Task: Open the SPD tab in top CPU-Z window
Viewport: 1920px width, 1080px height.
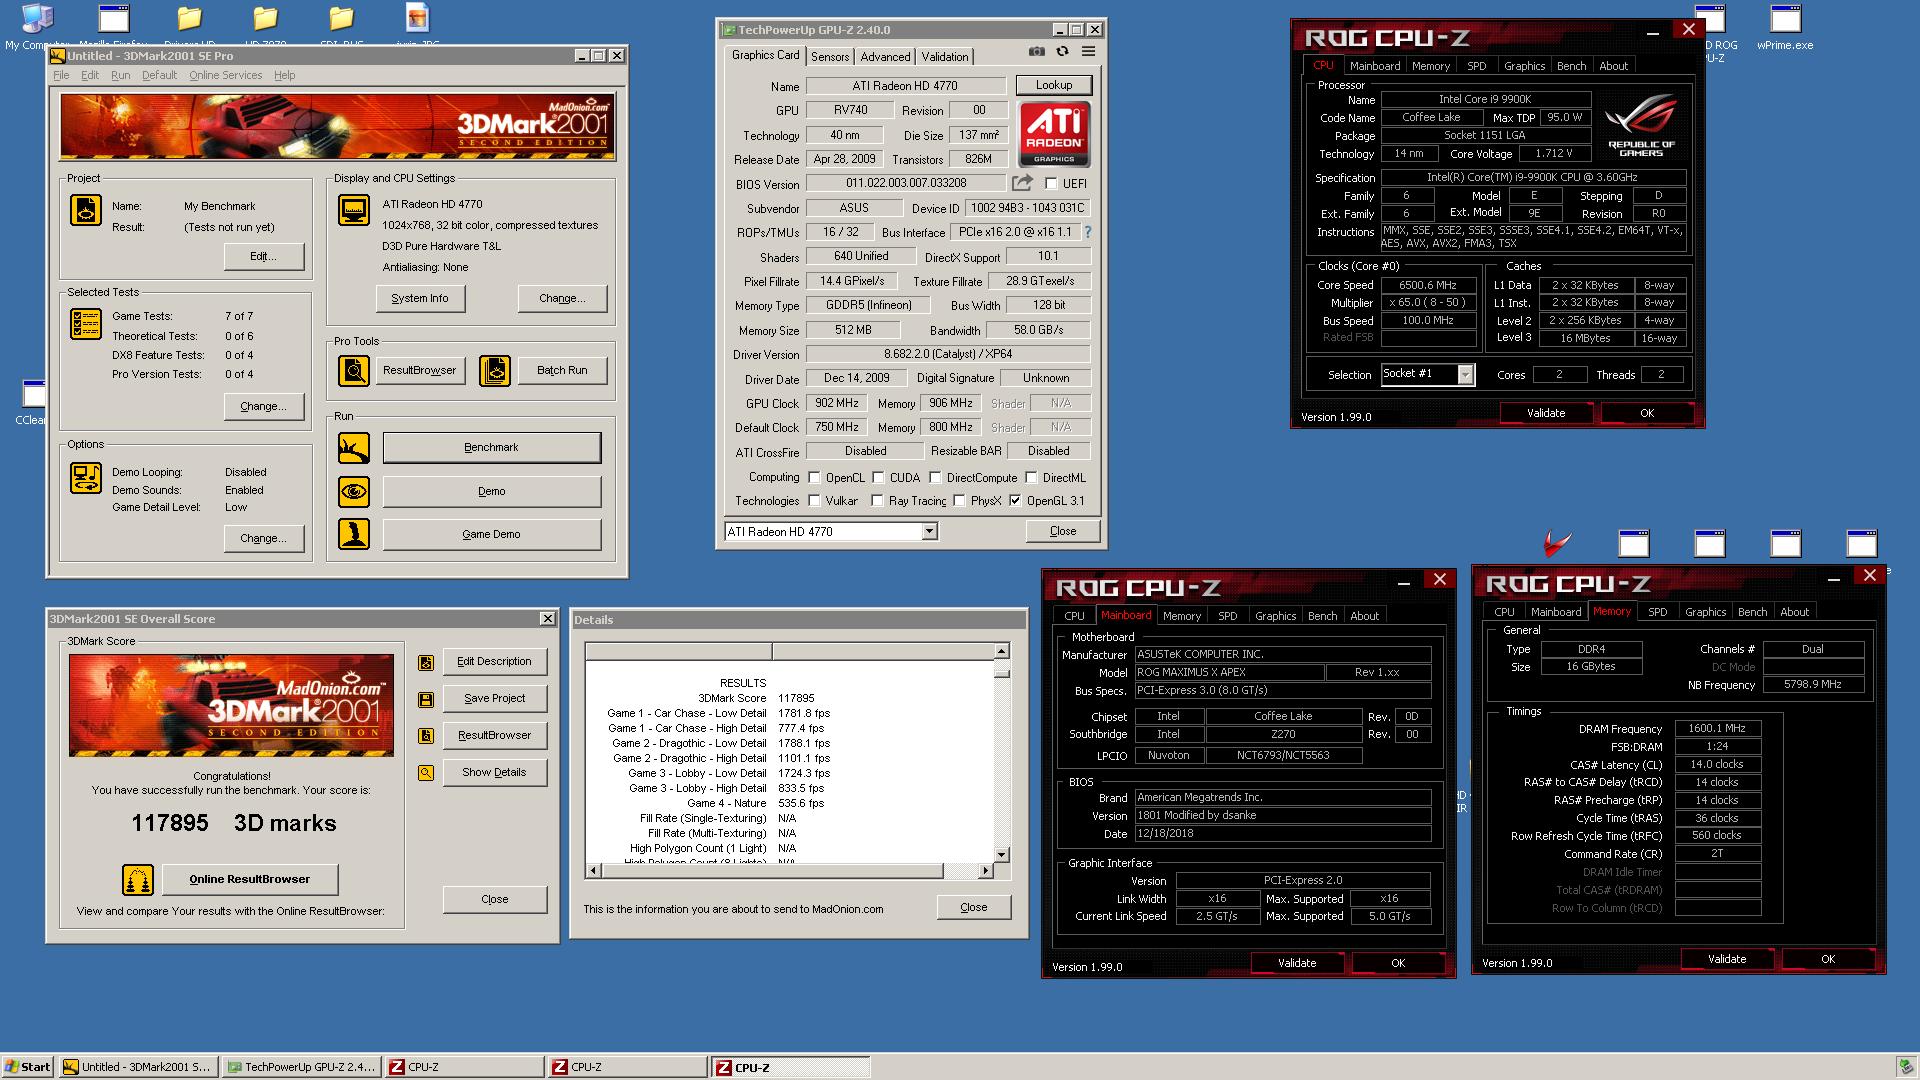Action: pyautogui.click(x=1476, y=66)
